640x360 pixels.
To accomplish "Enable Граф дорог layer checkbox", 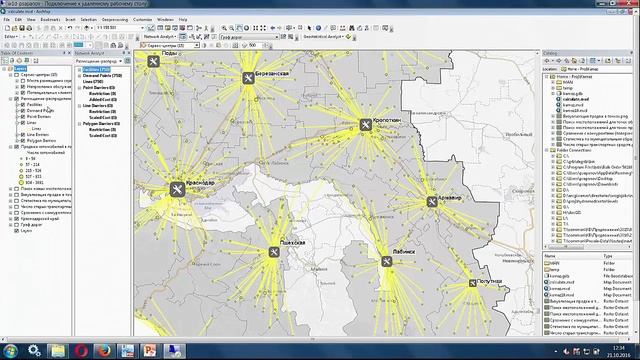I will pyautogui.click(x=17, y=225).
